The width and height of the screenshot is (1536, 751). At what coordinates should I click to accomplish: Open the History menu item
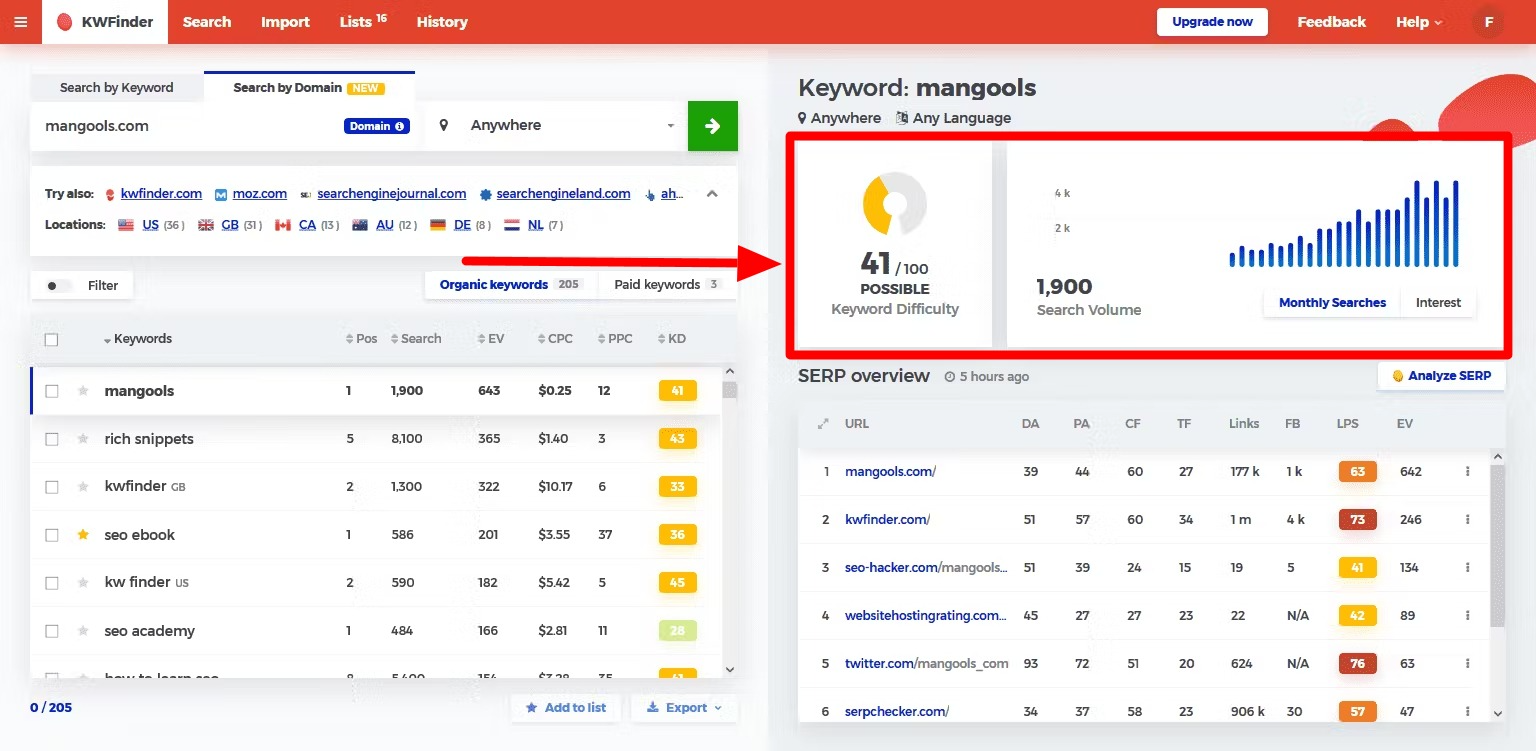pyautogui.click(x=442, y=22)
